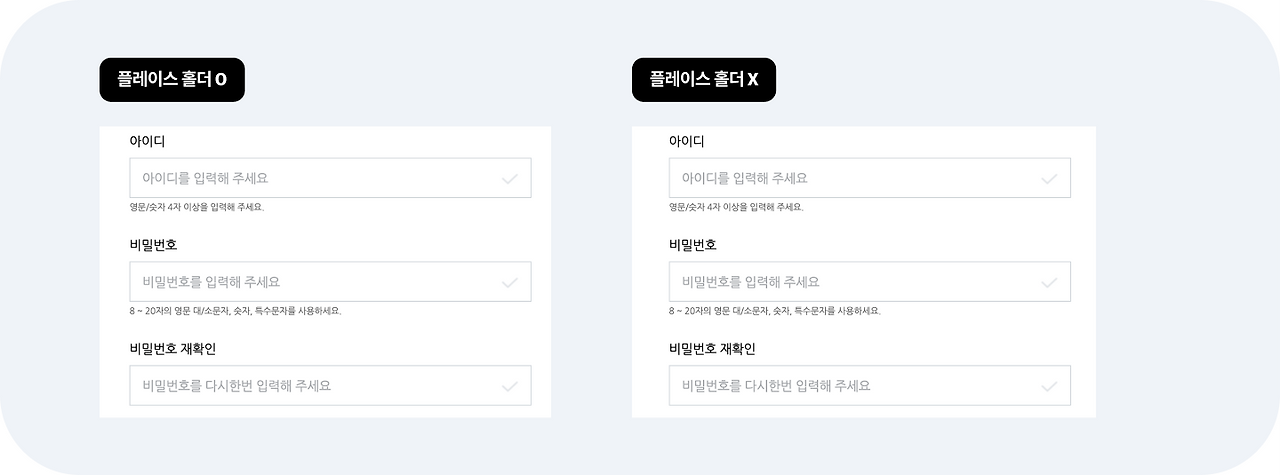
Task: Click the 영문/숫자 4자 이상 hint under 플레이스 홀더 O
Action: coord(196,207)
